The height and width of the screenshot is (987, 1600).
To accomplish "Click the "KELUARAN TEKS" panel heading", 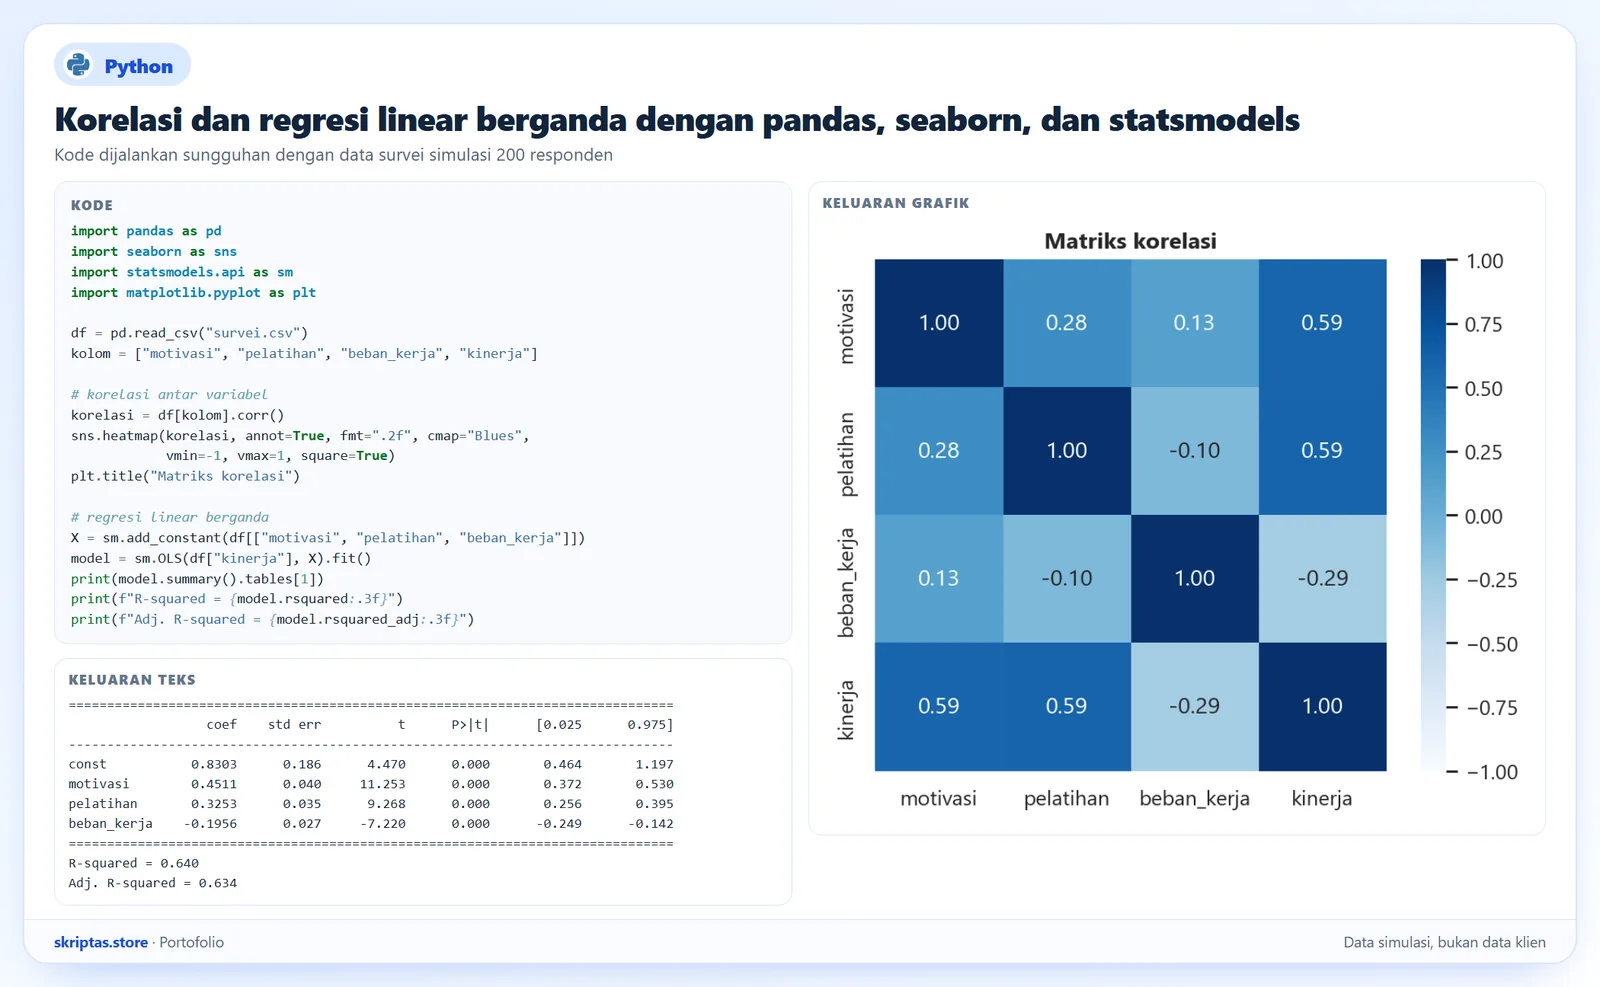I will [x=132, y=680].
